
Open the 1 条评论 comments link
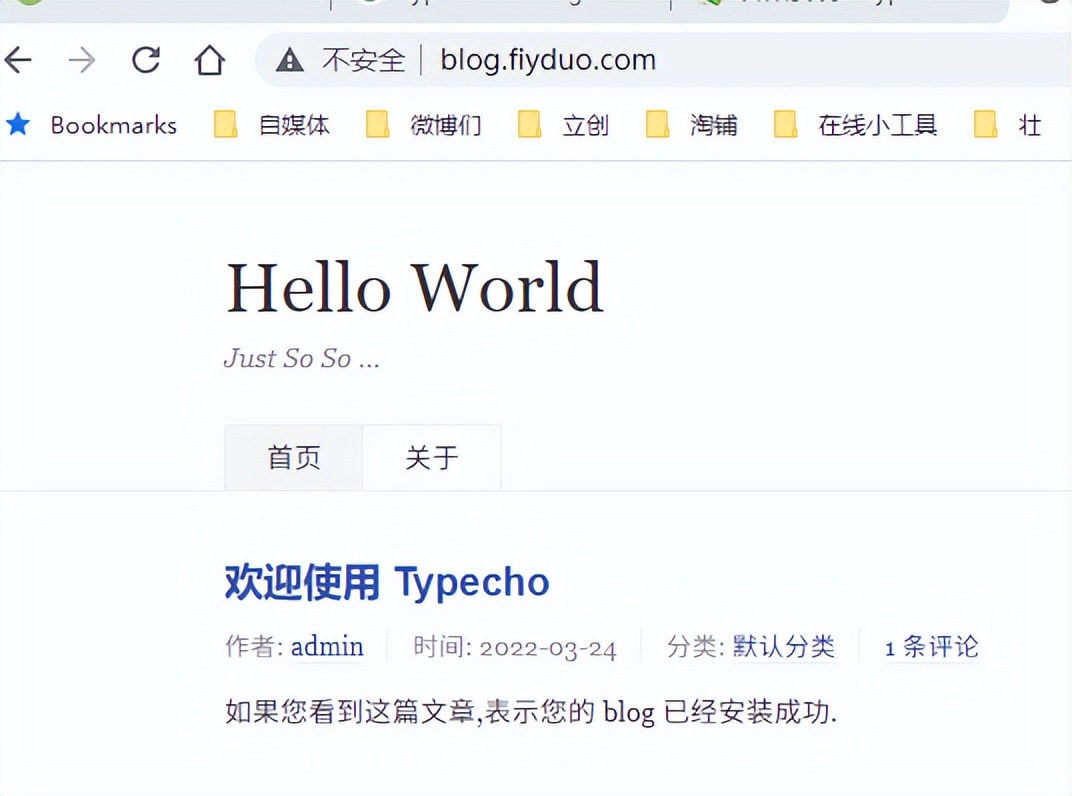point(932,646)
